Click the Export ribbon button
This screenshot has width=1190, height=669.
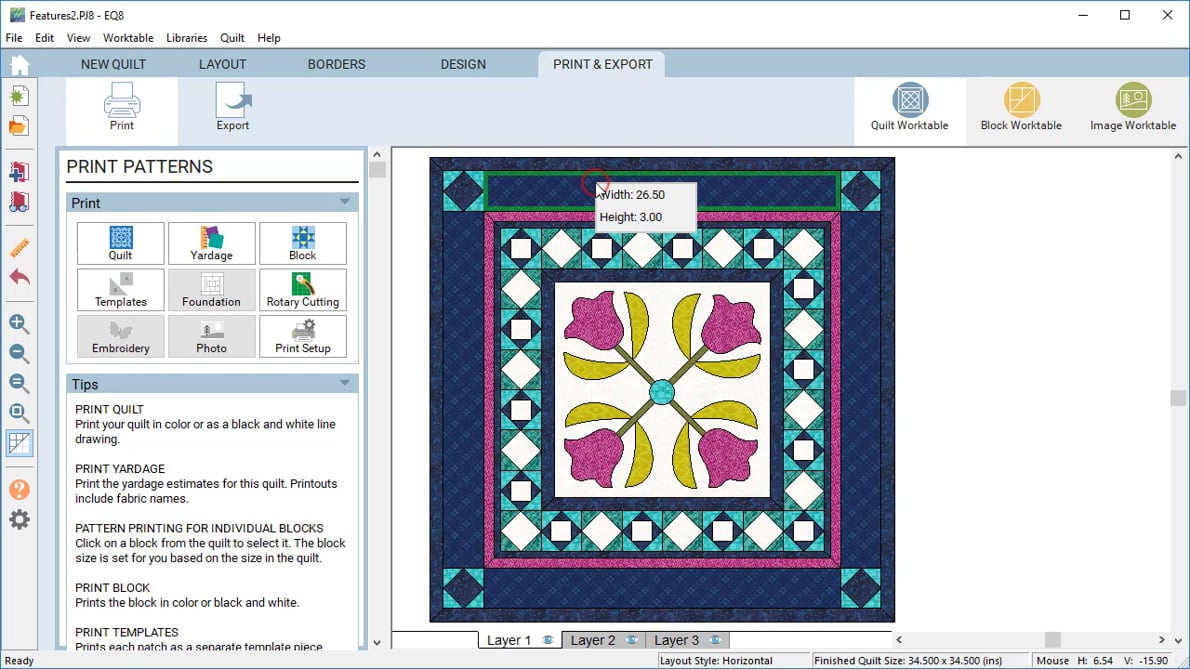click(232, 108)
